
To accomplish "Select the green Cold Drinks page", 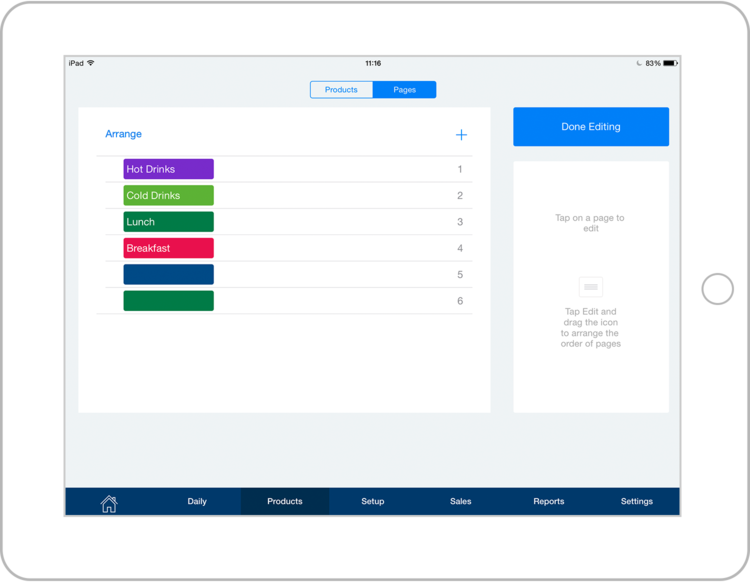I will (168, 195).
